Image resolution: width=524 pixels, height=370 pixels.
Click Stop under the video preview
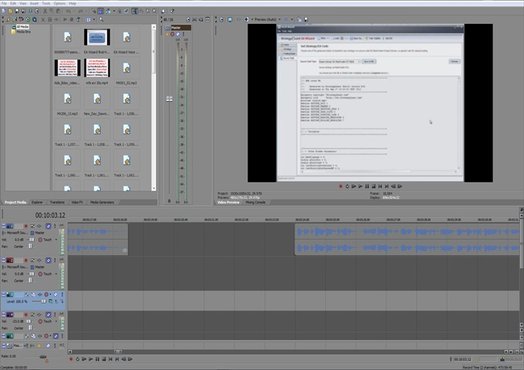[374, 187]
